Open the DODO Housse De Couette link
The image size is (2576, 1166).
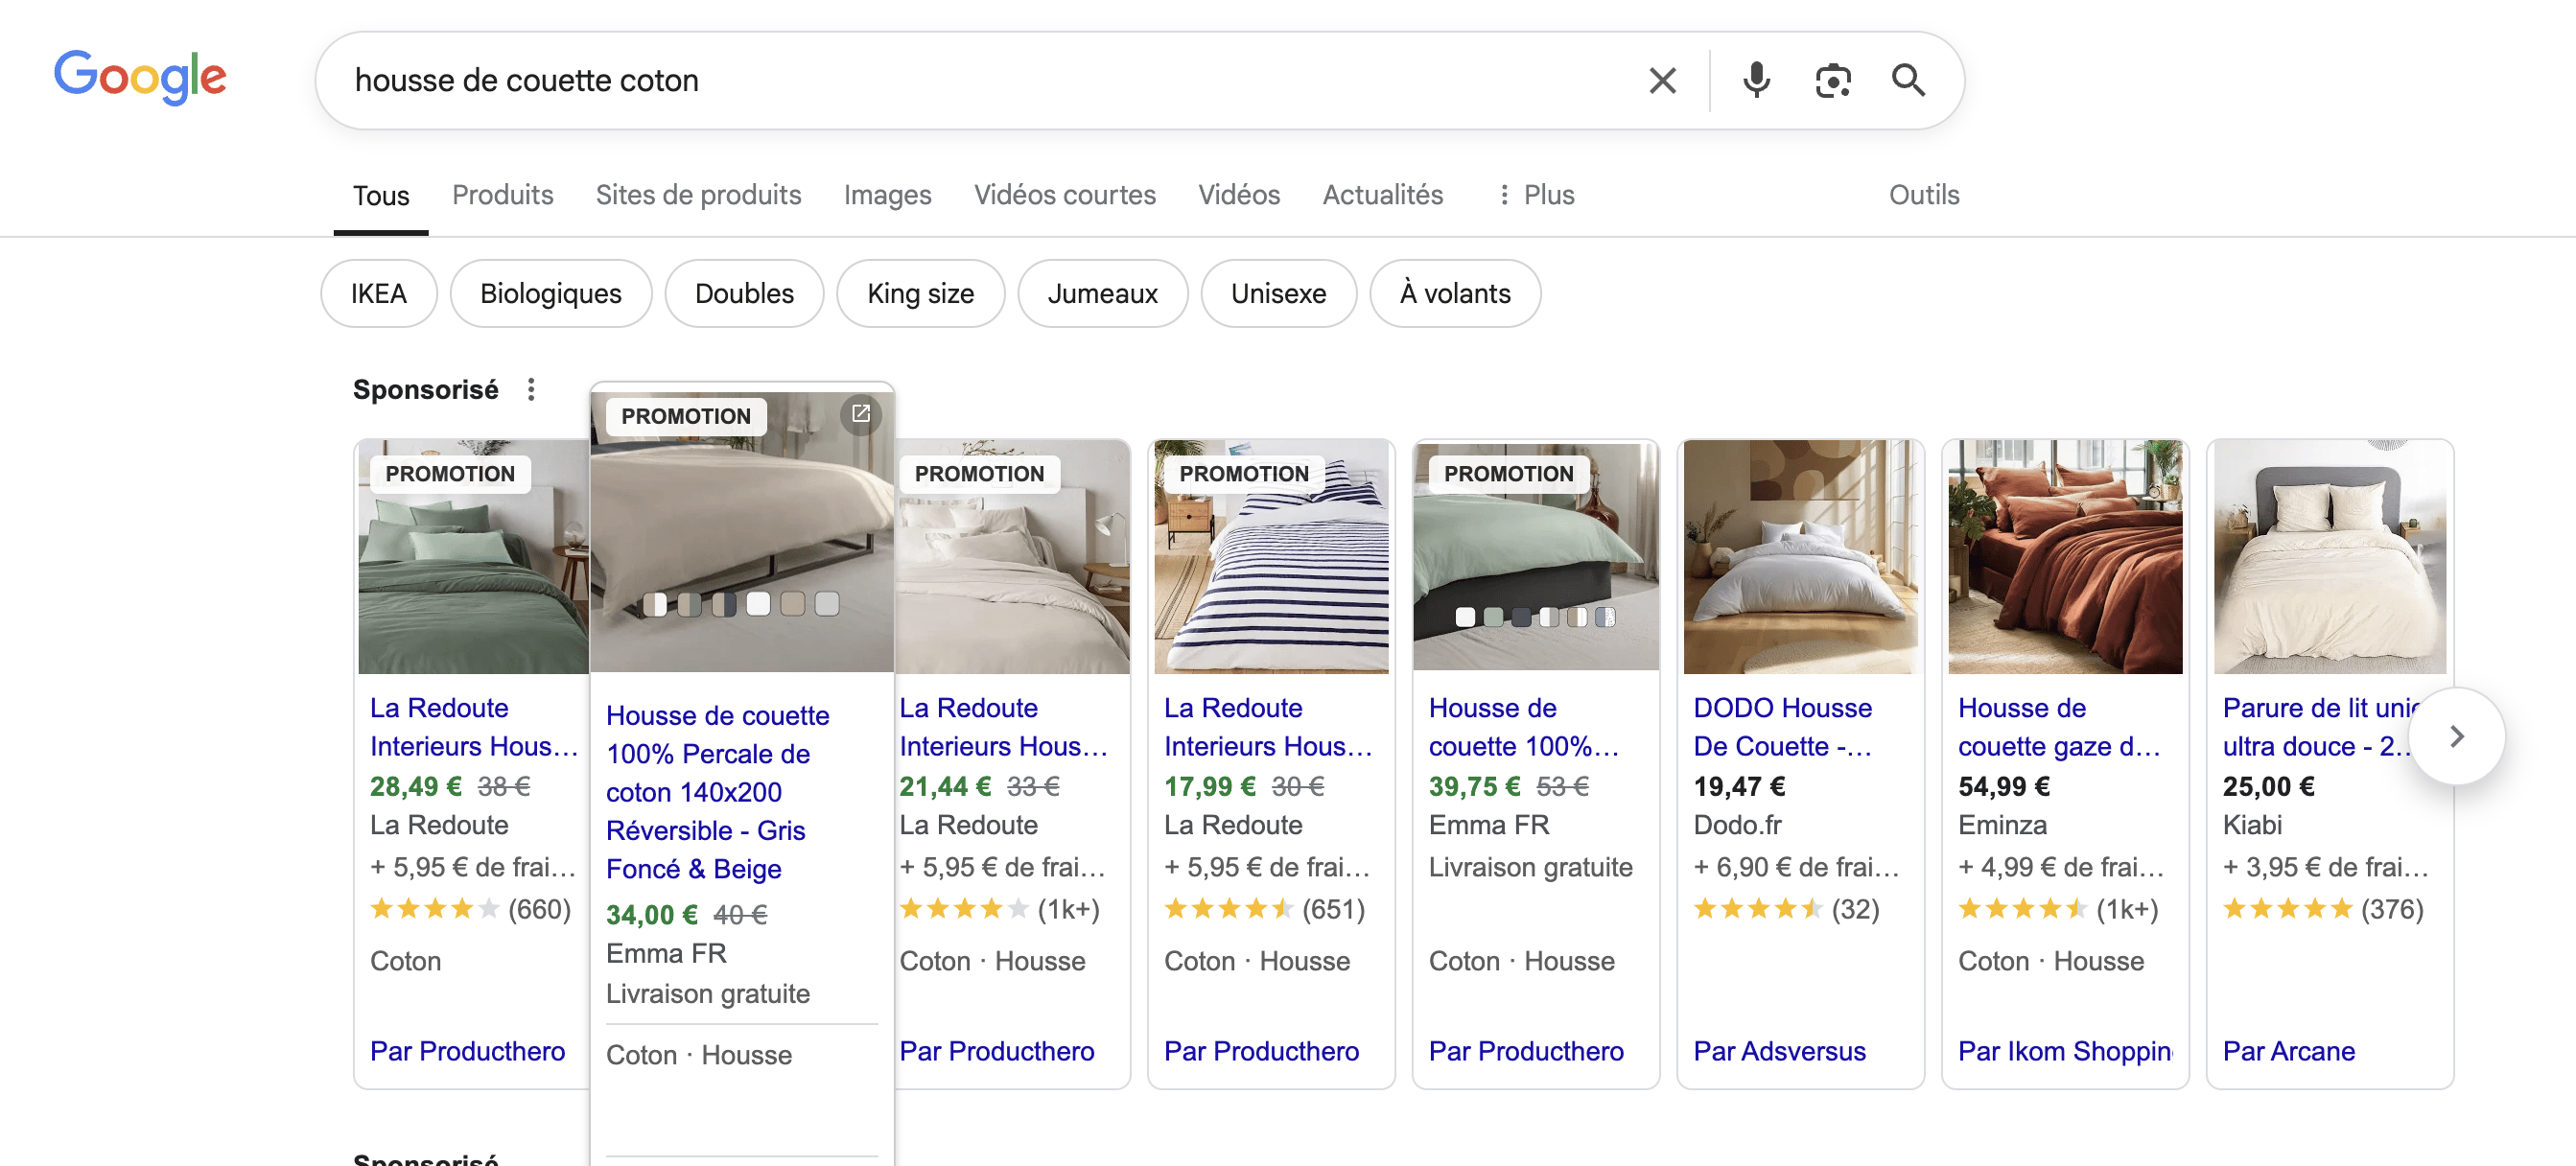tap(1783, 727)
